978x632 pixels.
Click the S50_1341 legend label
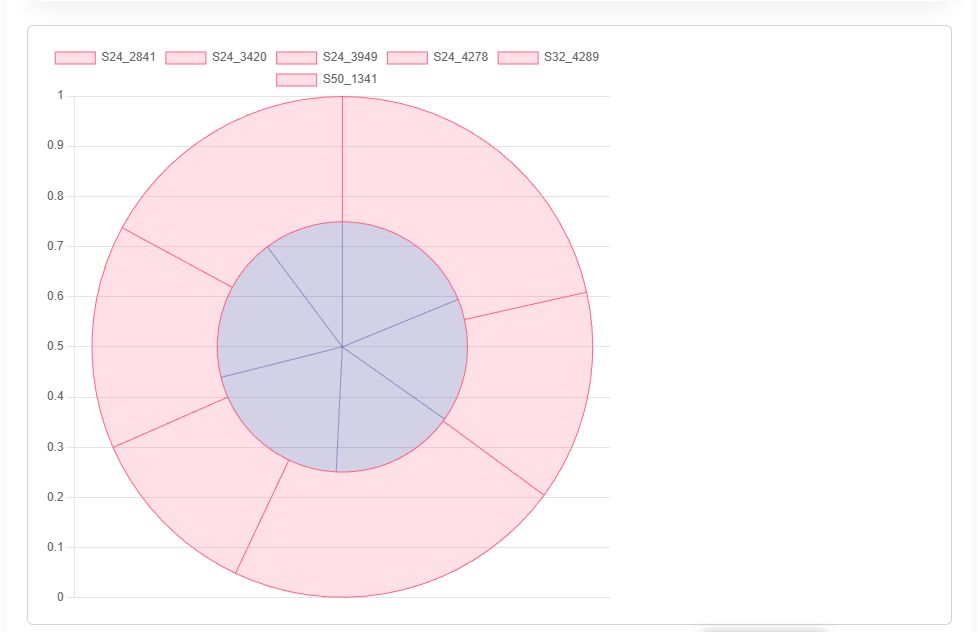[350, 79]
